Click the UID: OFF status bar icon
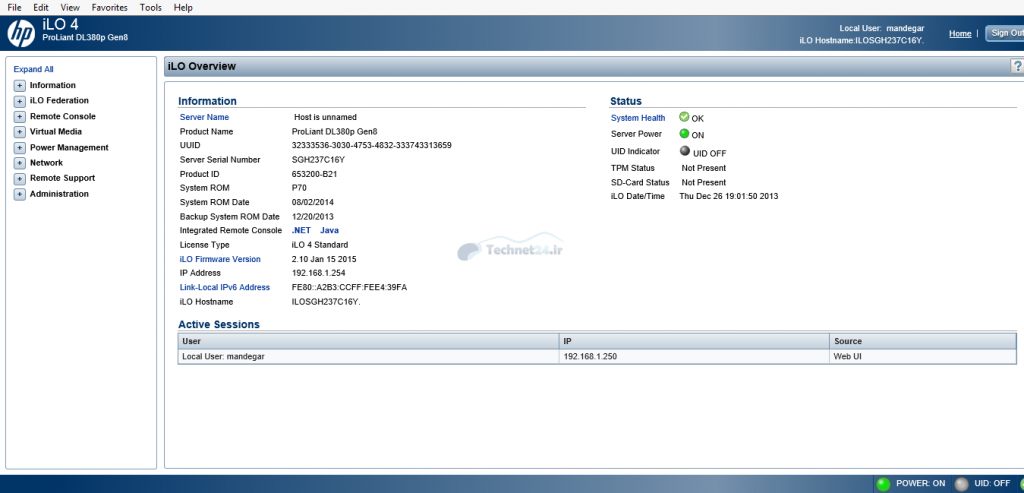1024x493 pixels. [x=961, y=484]
